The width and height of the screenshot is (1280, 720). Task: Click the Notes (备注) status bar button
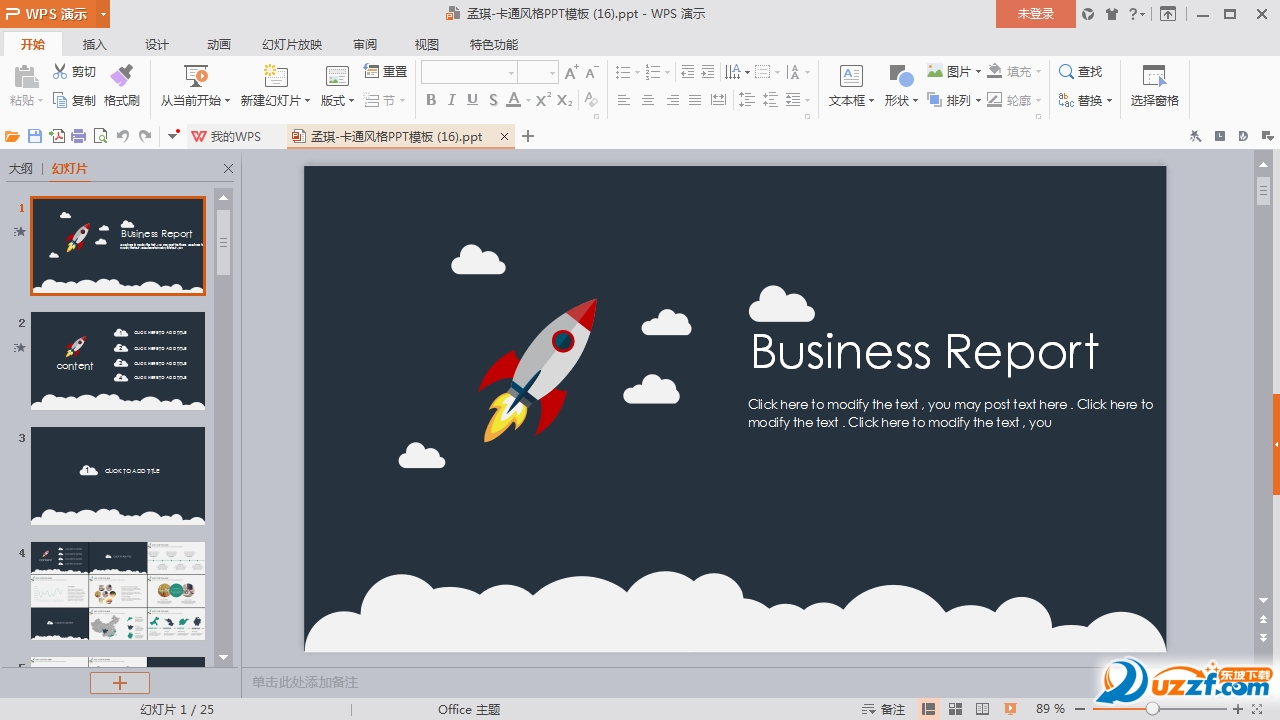[x=883, y=709]
